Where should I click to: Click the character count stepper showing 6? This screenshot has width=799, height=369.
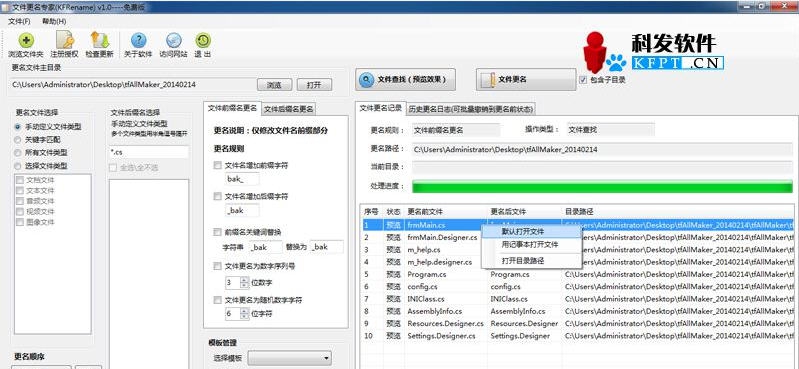244,313
